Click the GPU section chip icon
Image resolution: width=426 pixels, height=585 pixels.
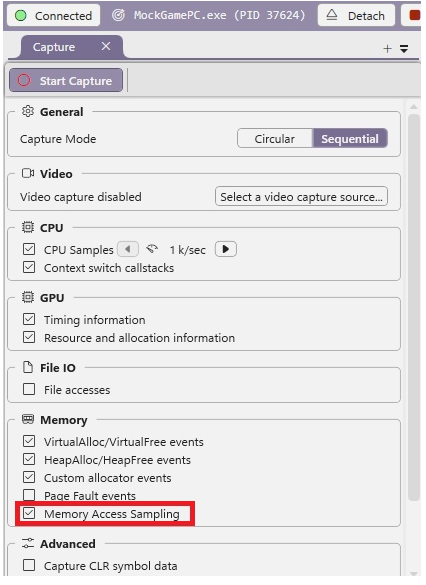pyautogui.click(x=28, y=297)
